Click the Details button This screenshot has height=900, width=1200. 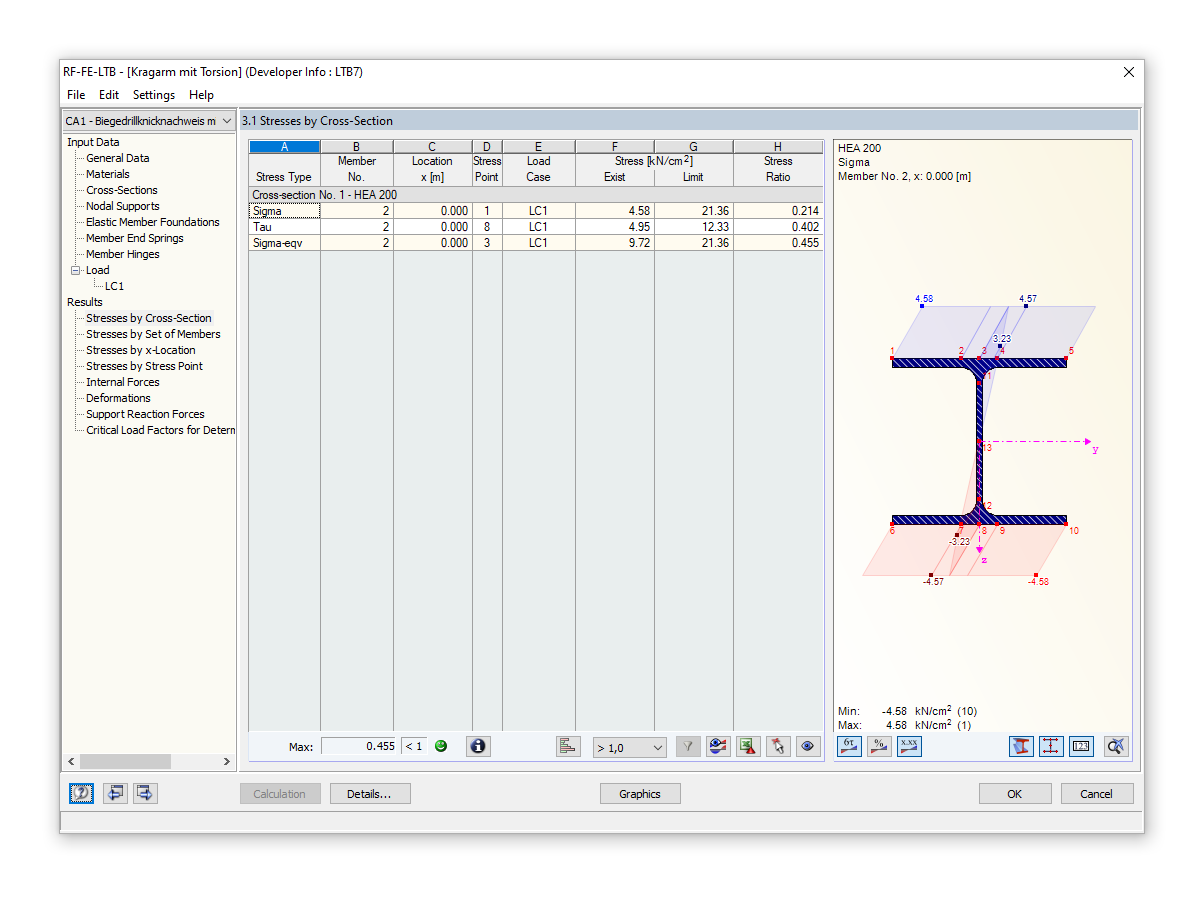pos(370,793)
